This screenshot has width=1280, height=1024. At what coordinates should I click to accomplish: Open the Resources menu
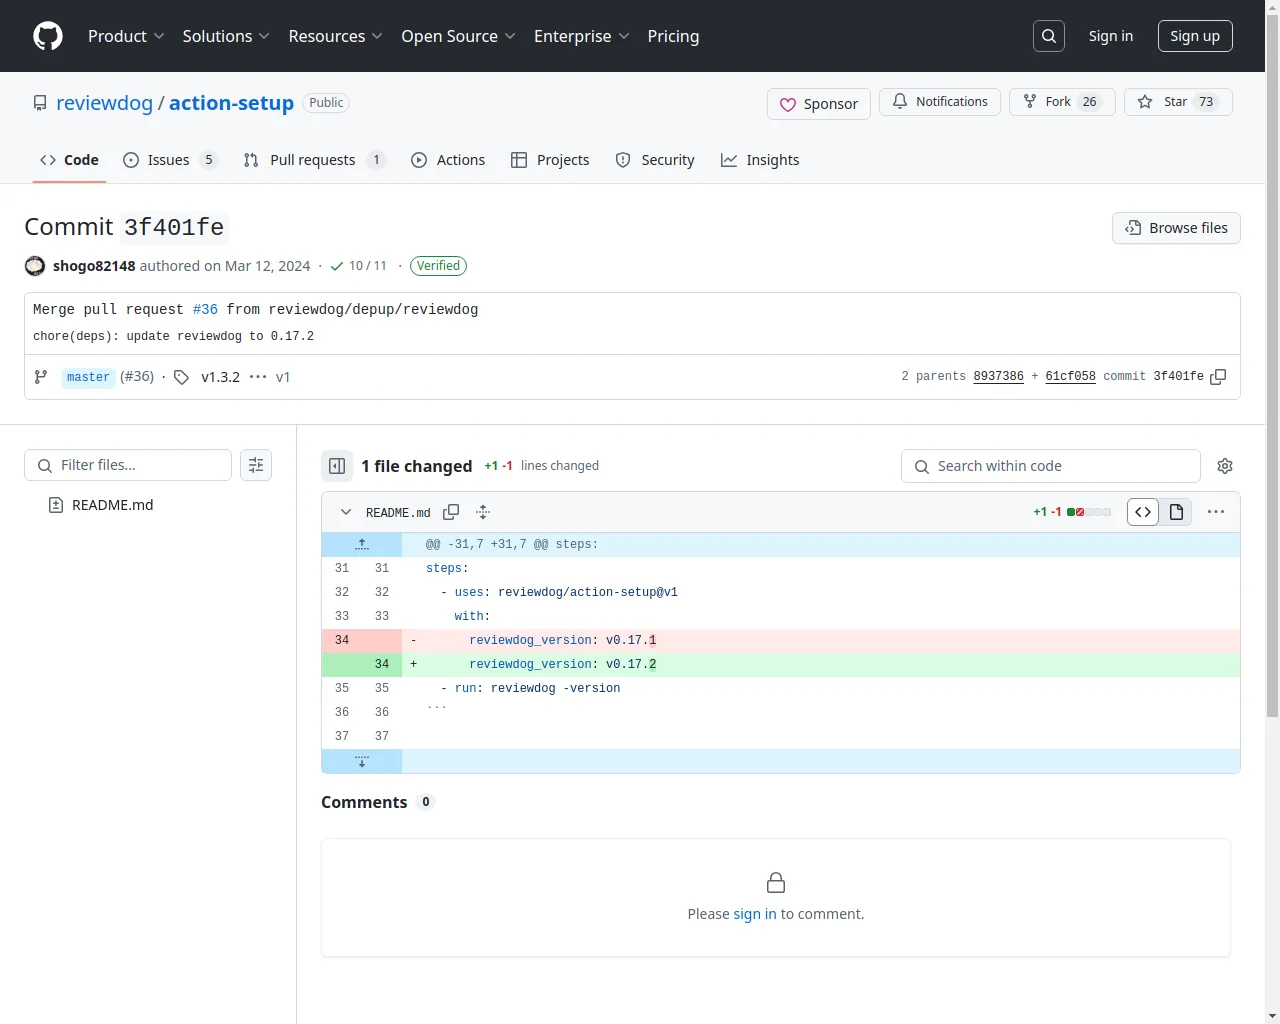click(x=335, y=36)
